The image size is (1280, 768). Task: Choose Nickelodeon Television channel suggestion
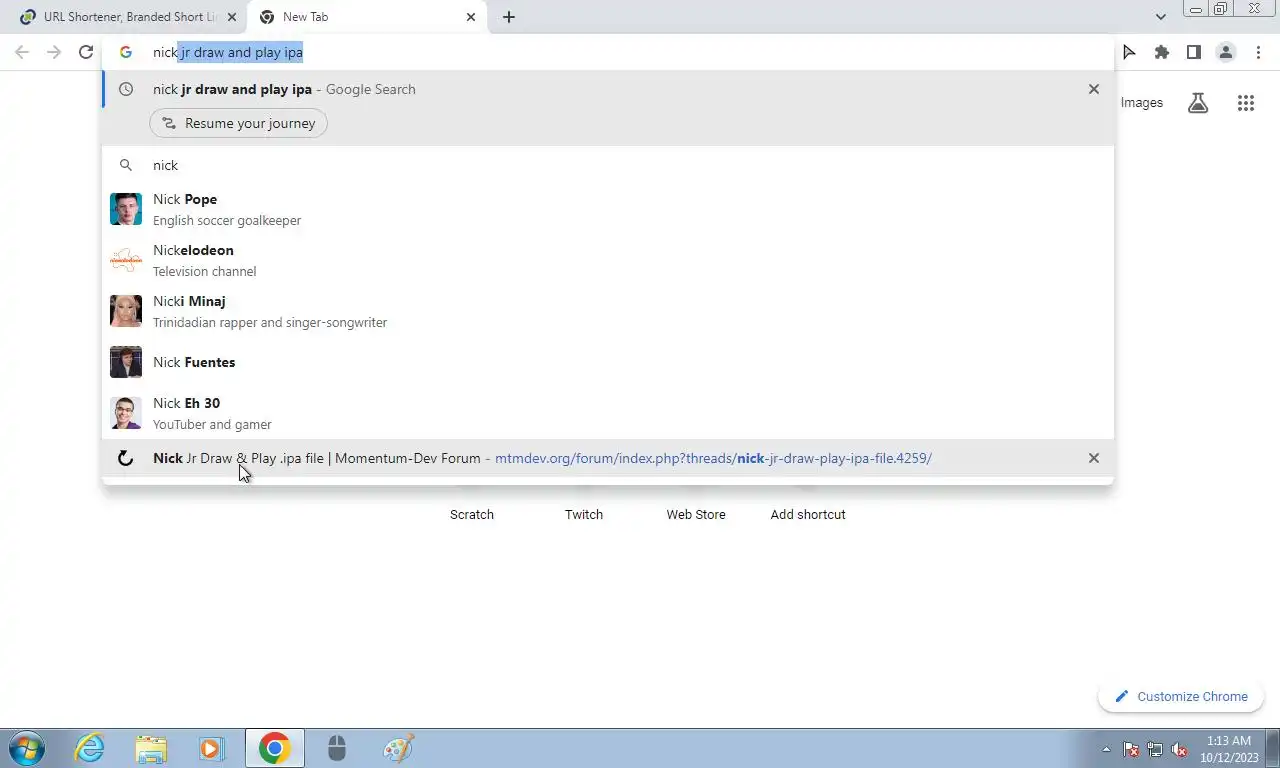(x=608, y=260)
